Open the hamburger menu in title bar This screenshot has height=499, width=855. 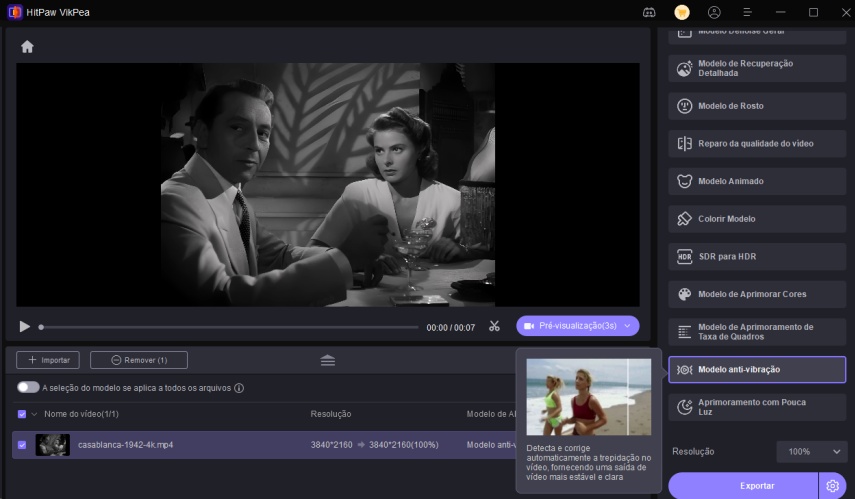click(x=747, y=12)
